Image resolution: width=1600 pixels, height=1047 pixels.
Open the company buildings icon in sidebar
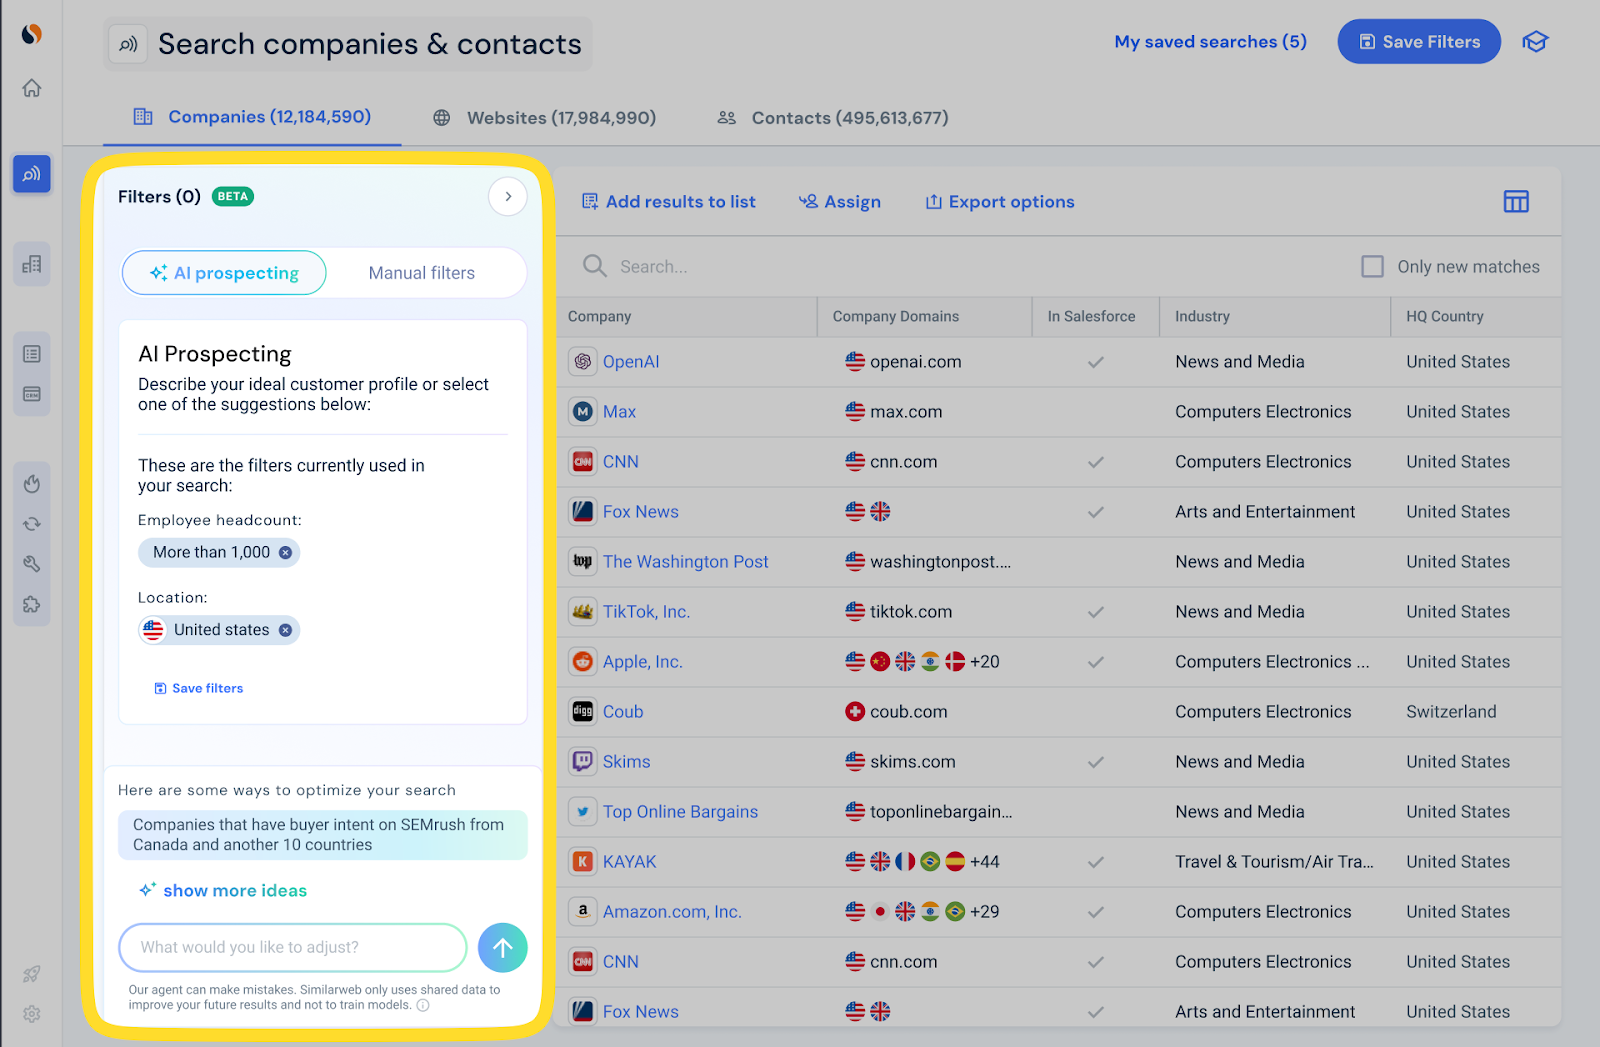32,264
